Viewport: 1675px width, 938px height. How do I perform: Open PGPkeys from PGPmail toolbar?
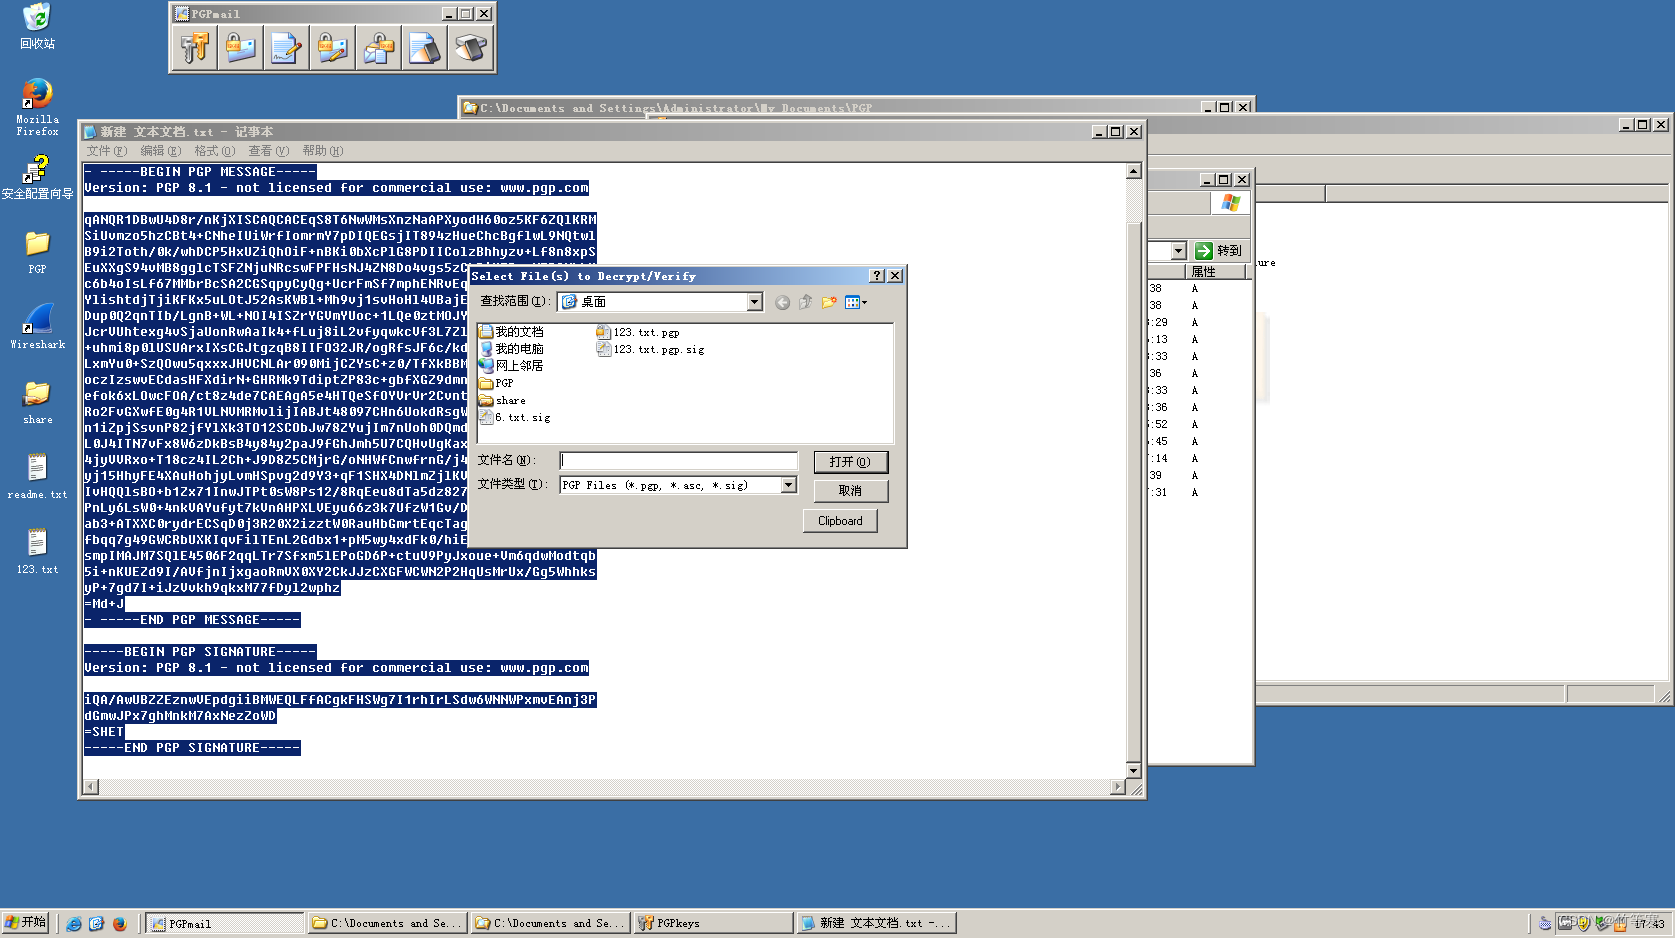tap(195, 47)
